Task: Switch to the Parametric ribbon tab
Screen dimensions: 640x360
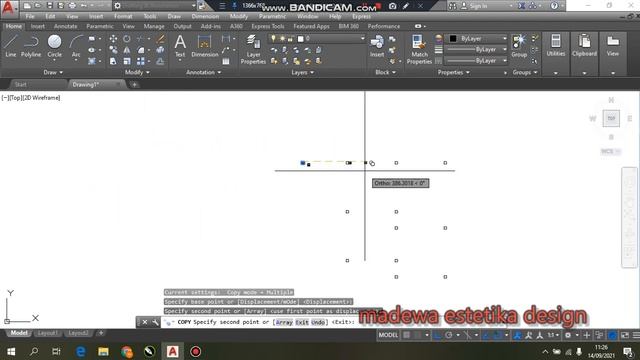Action: (100, 26)
